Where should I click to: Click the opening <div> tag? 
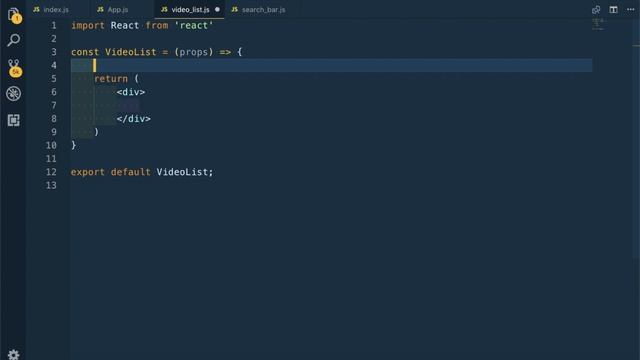coord(131,92)
